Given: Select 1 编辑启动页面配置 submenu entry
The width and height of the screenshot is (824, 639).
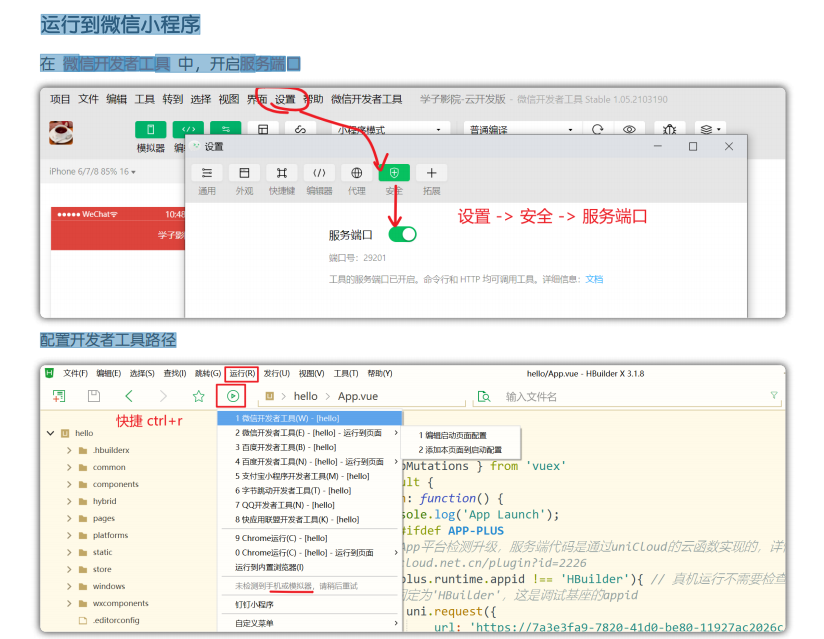Looking at the screenshot, I should (461, 435).
